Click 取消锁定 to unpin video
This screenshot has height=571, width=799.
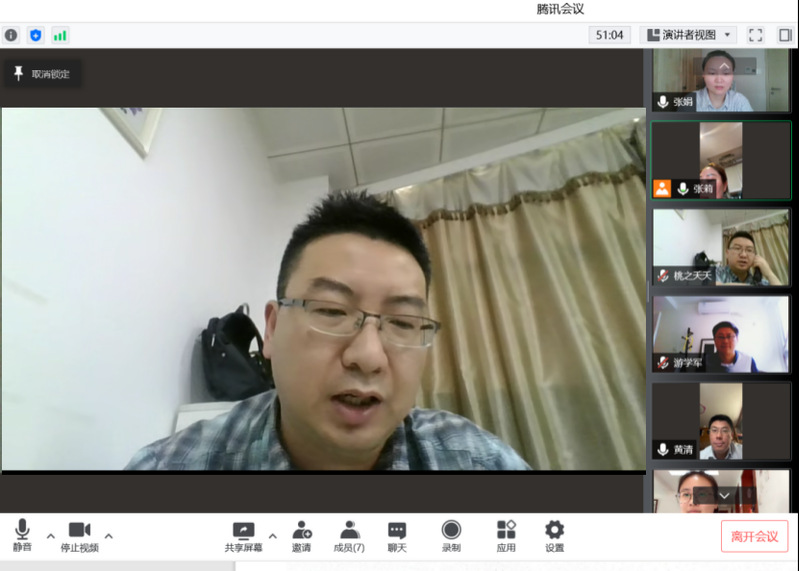42,74
